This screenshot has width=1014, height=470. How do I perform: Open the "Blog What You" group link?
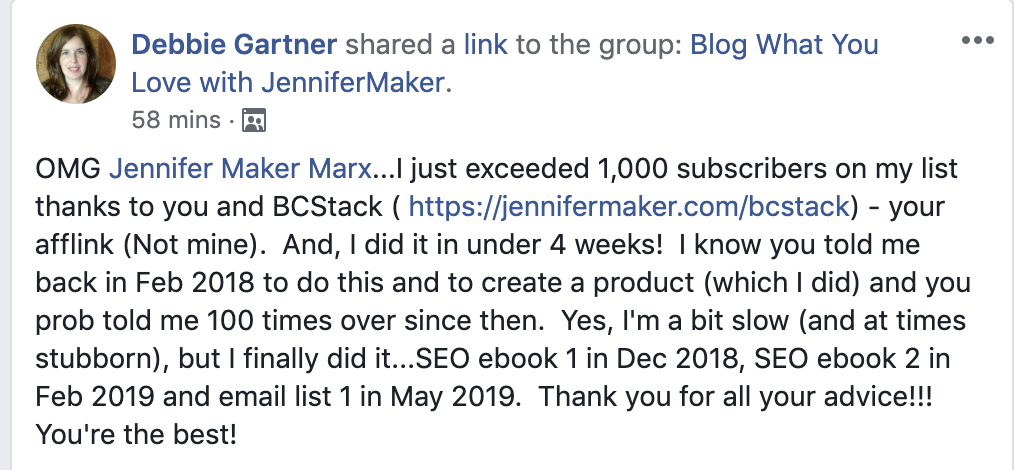click(x=784, y=45)
